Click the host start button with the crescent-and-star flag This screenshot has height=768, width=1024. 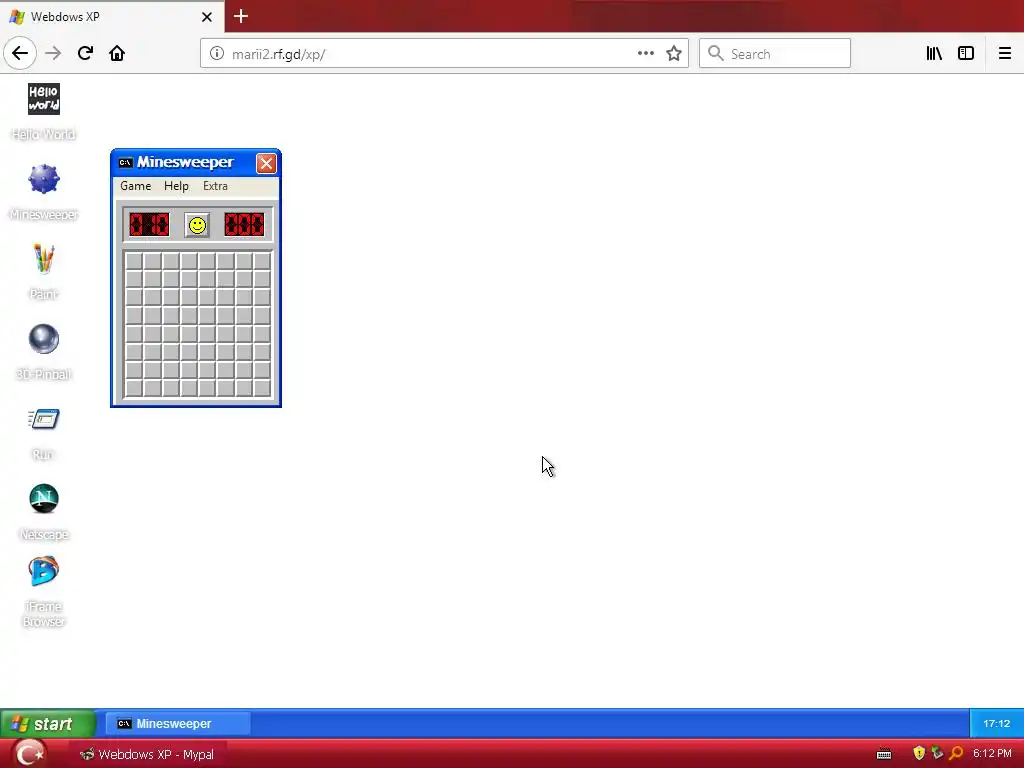pos(28,754)
